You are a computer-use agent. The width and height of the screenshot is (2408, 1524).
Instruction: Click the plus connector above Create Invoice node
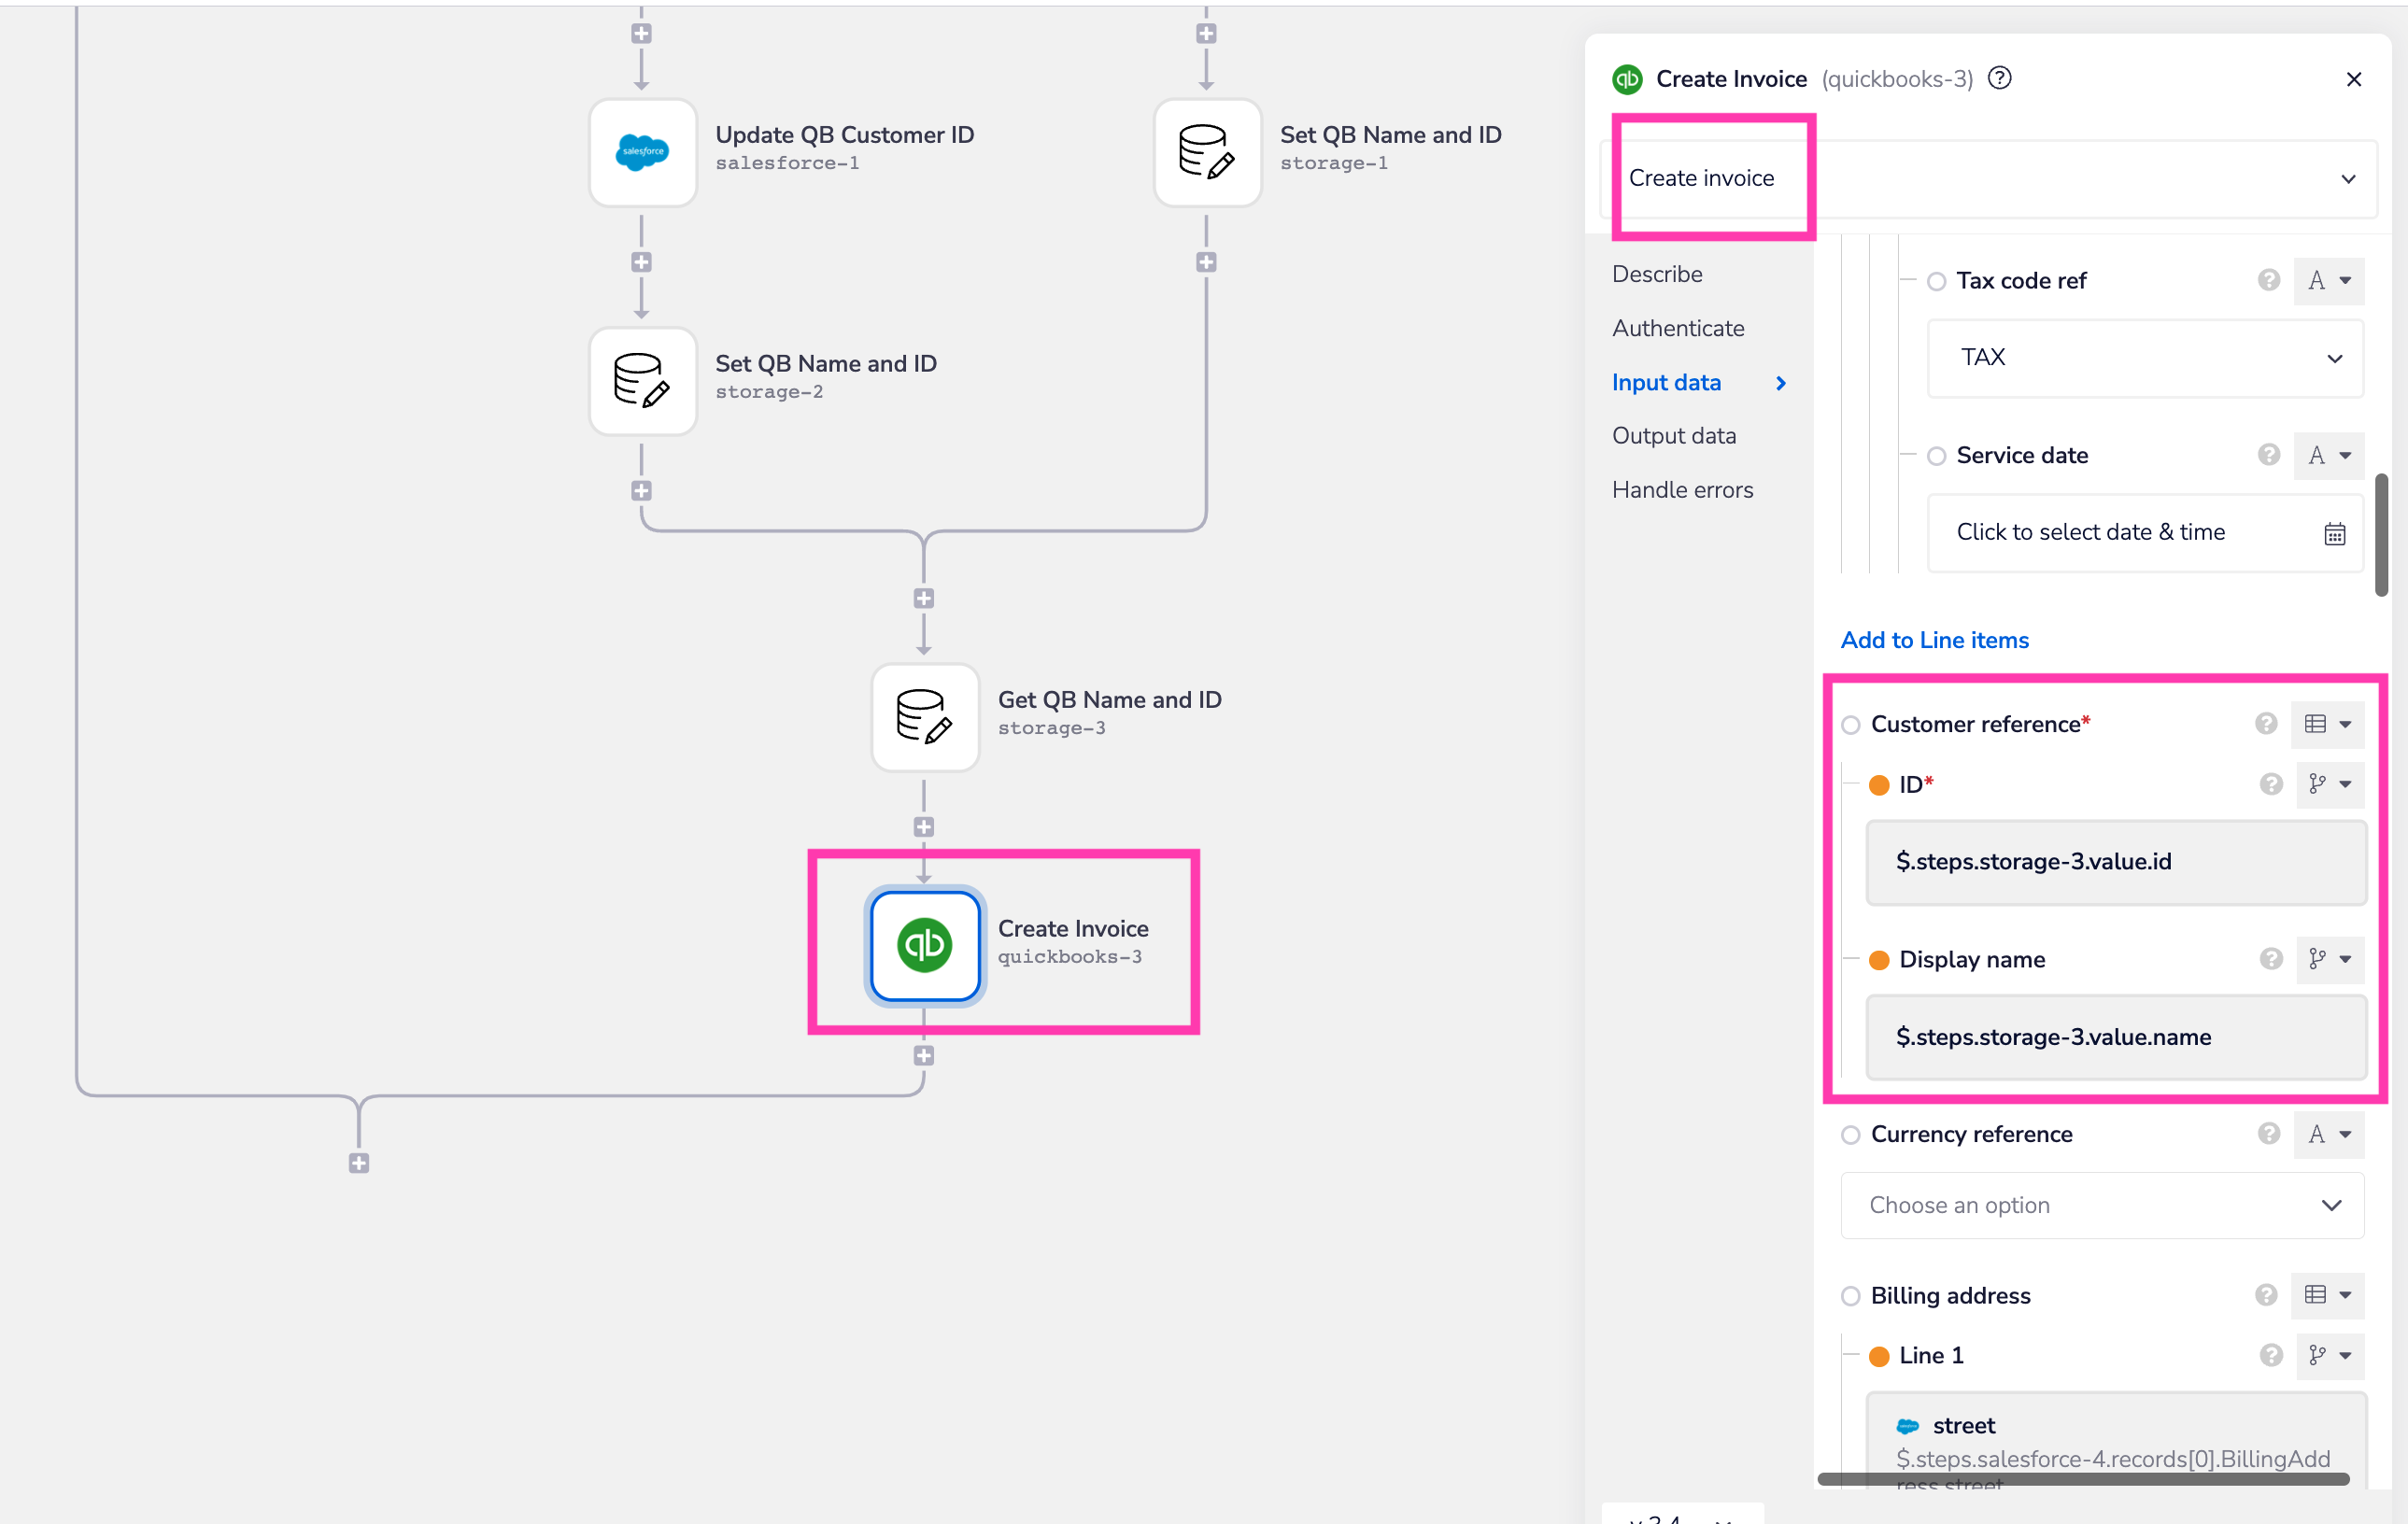coord(923,826)
